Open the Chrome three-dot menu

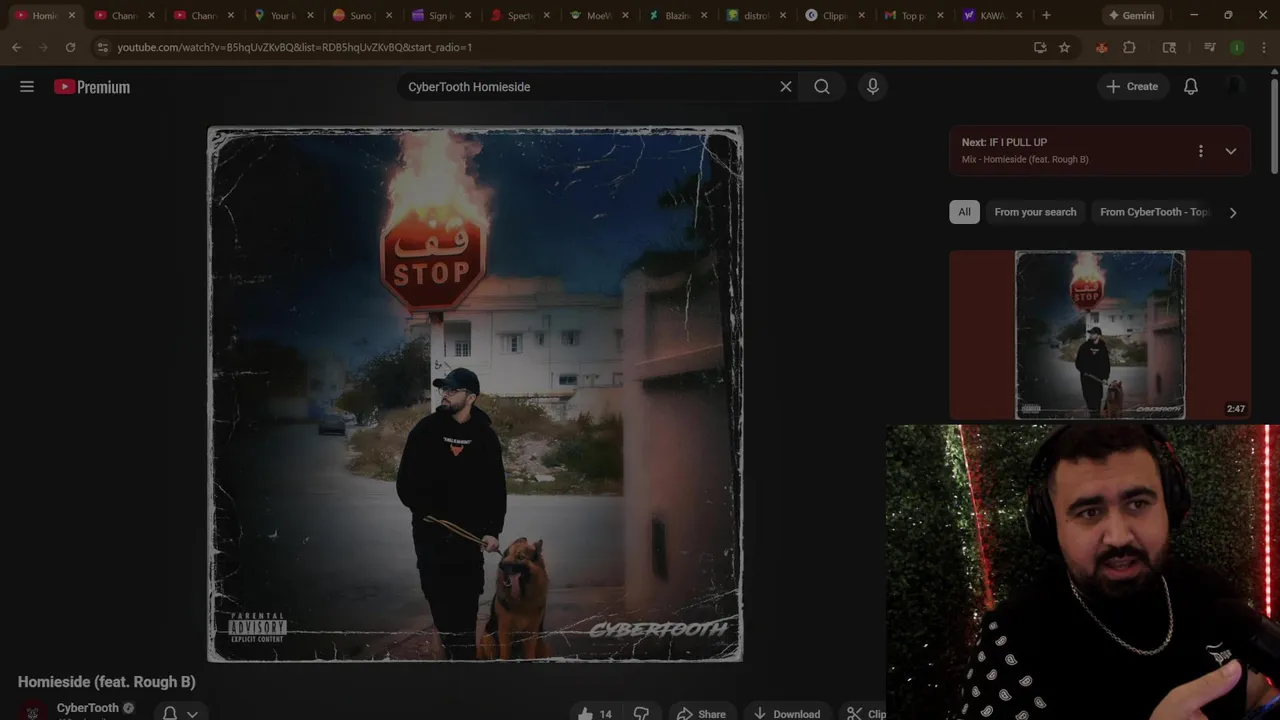(1264, 47)
